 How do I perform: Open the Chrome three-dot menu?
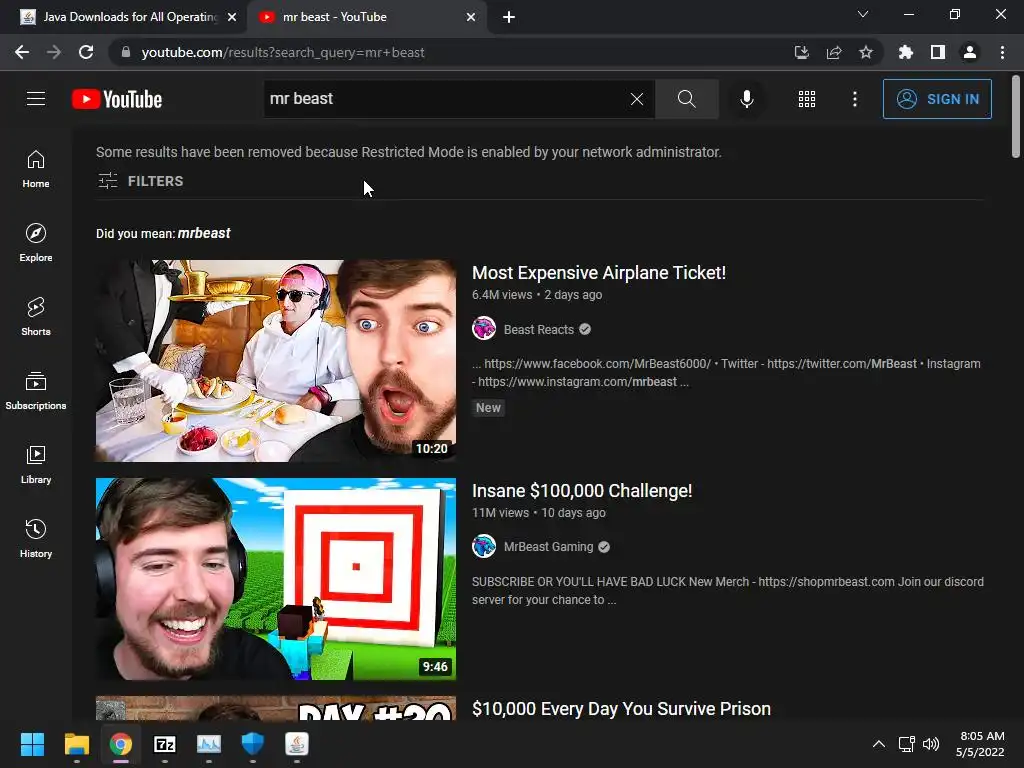[1002, 52]
